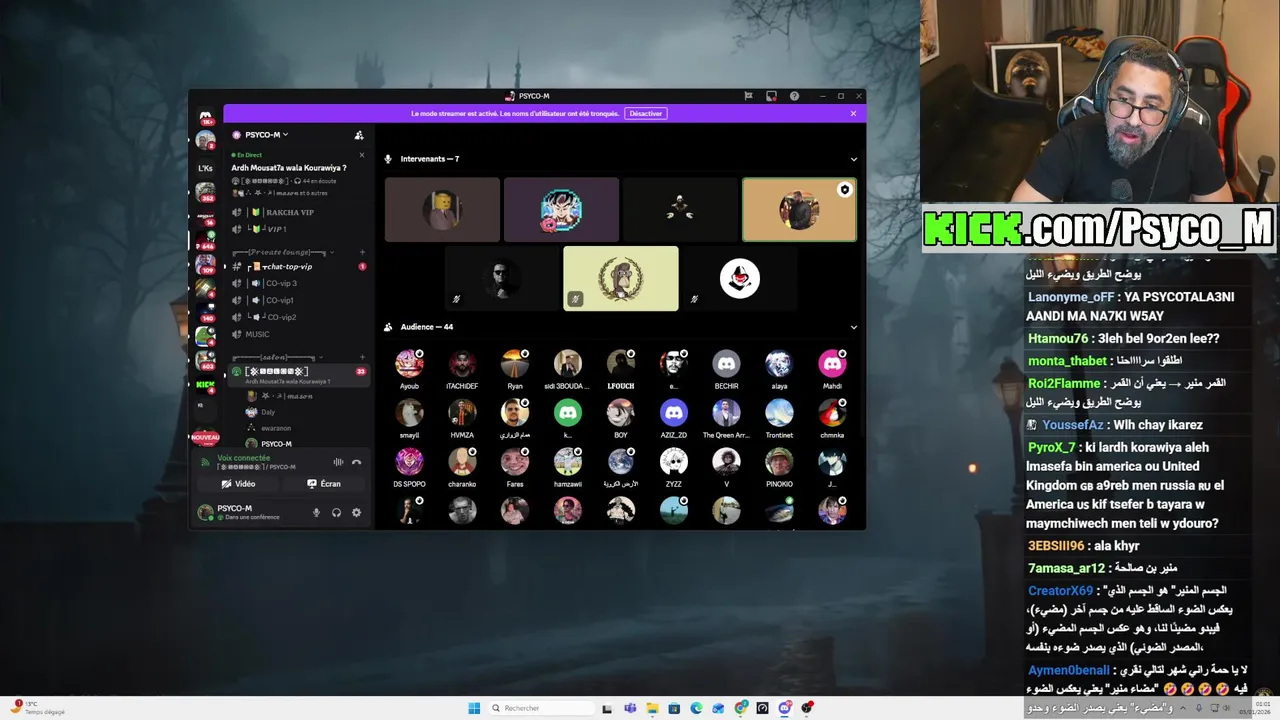The width and height of the screenshot is (1280, 720).
Task: Toggle microphone mute in user panel
Action: click(x=317, y=513)
